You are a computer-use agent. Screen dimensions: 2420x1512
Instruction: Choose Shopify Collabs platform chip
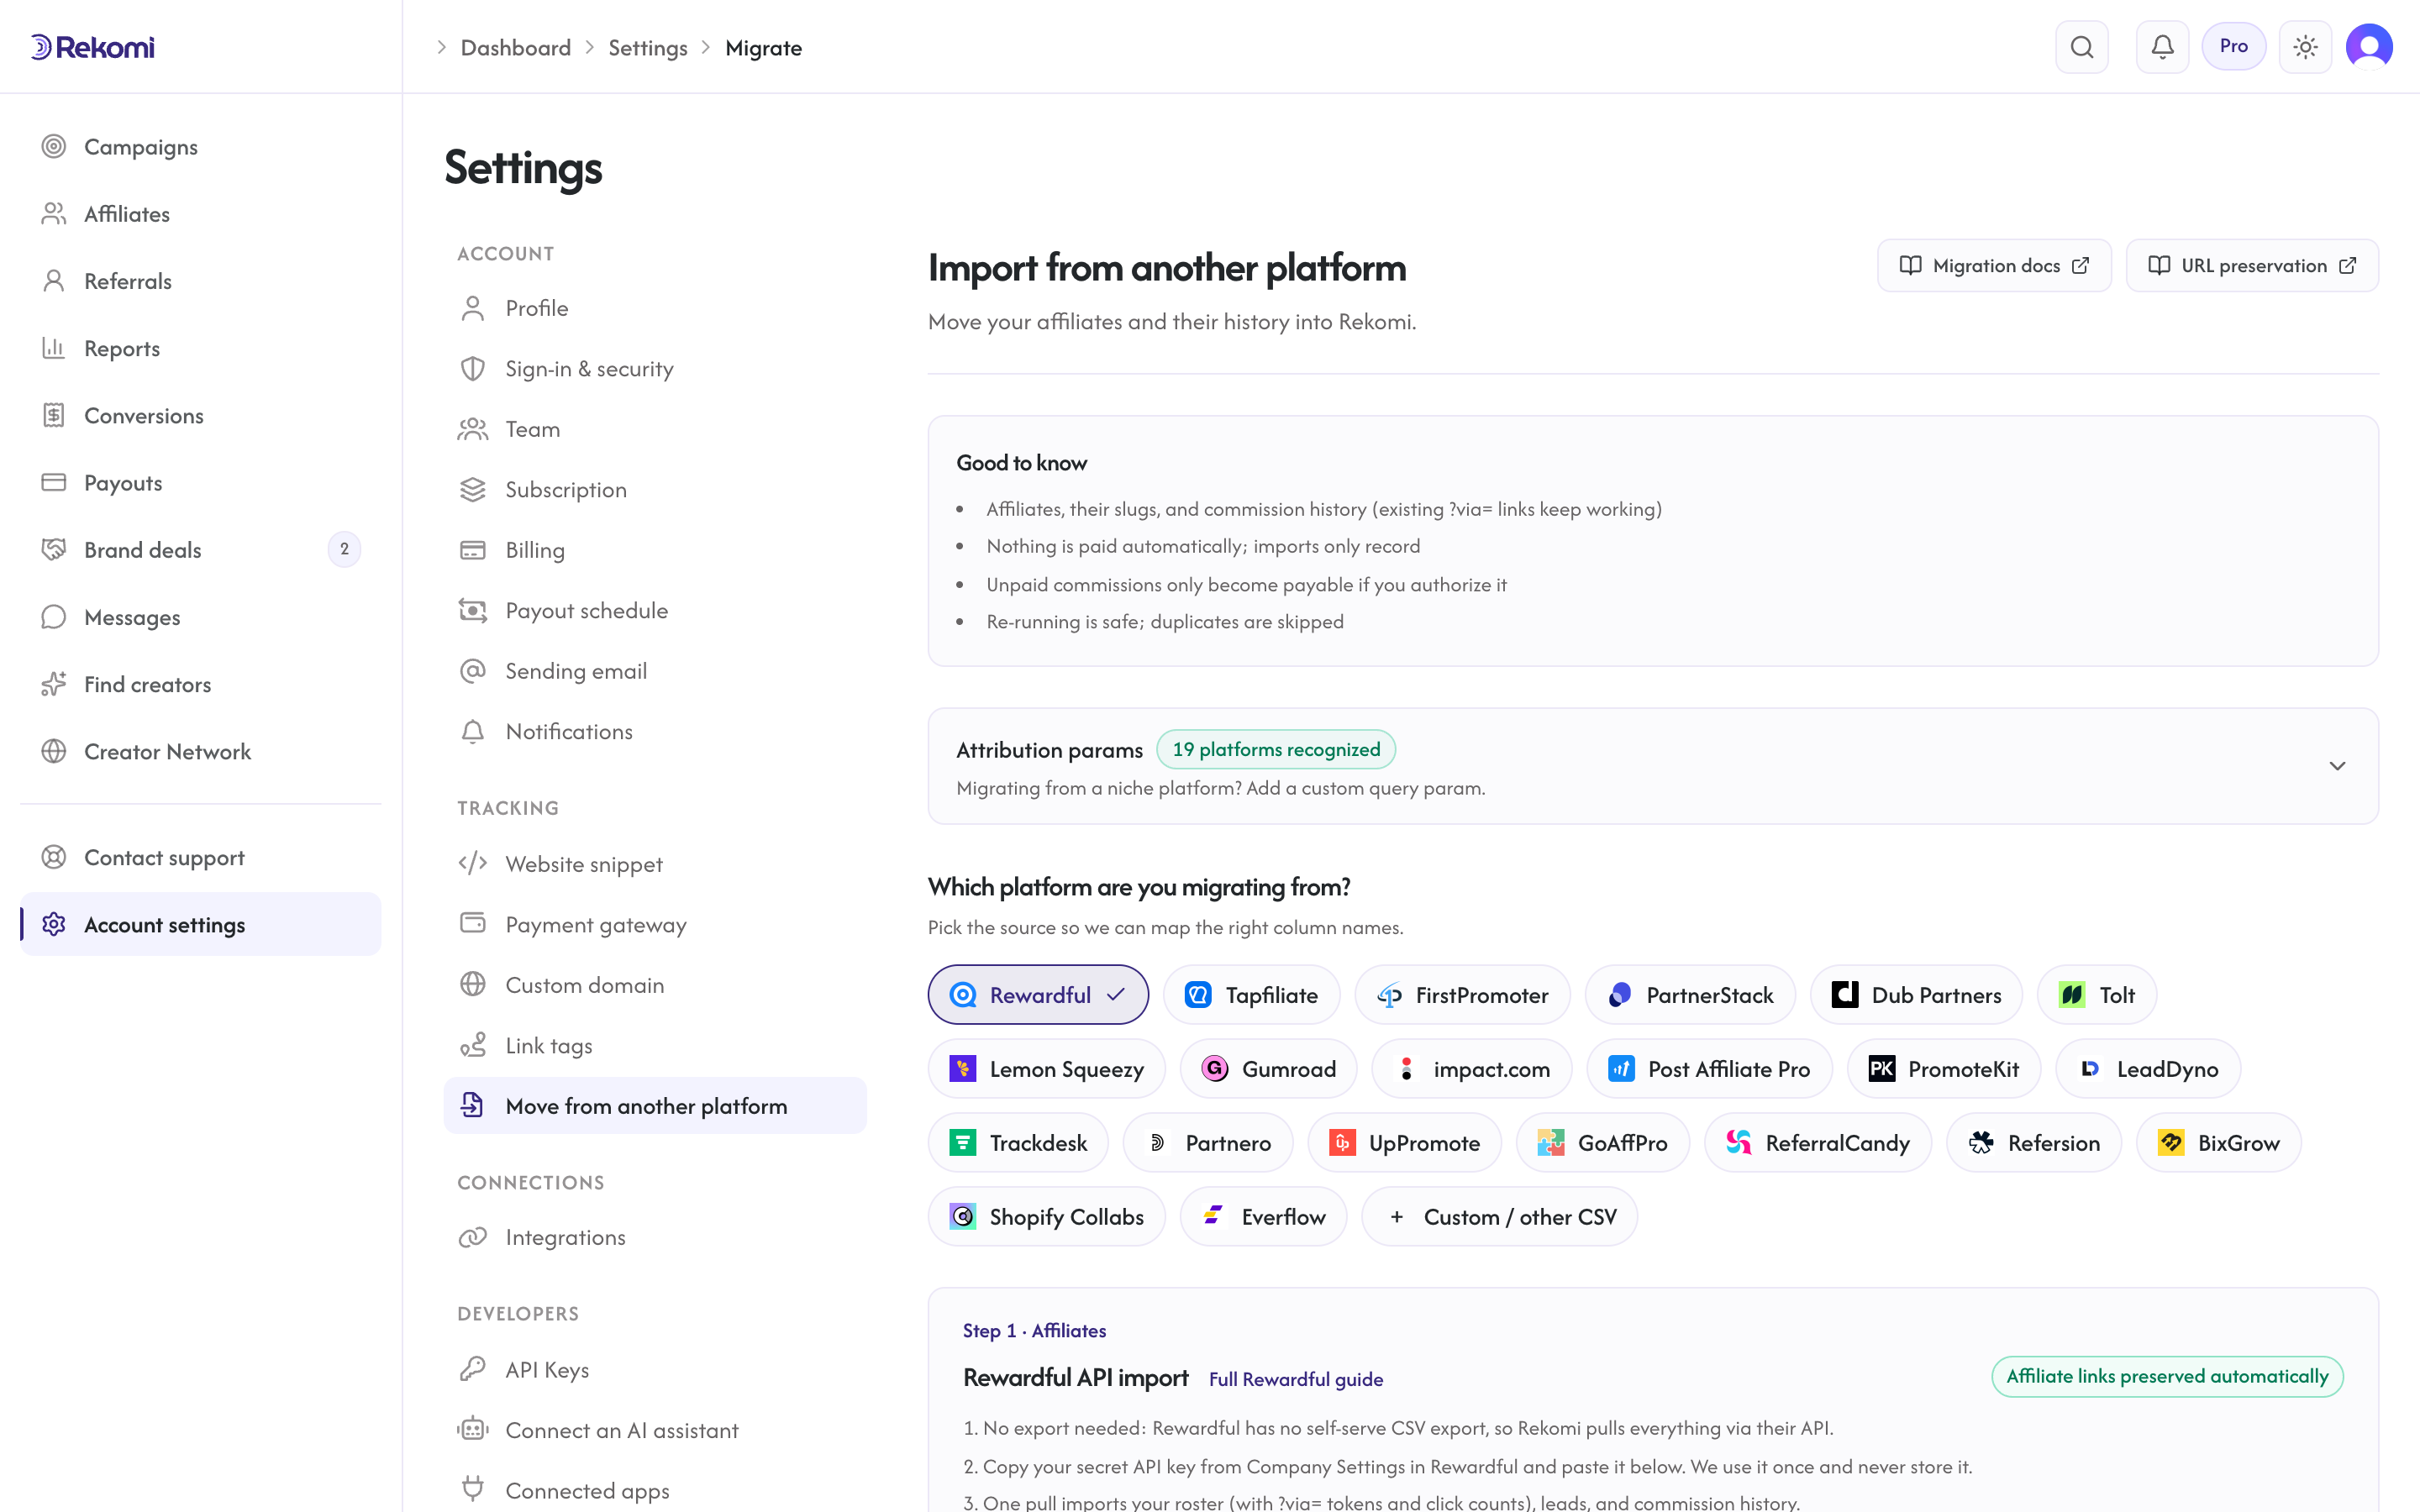pyautogui.click(x=1046, y=1217)
